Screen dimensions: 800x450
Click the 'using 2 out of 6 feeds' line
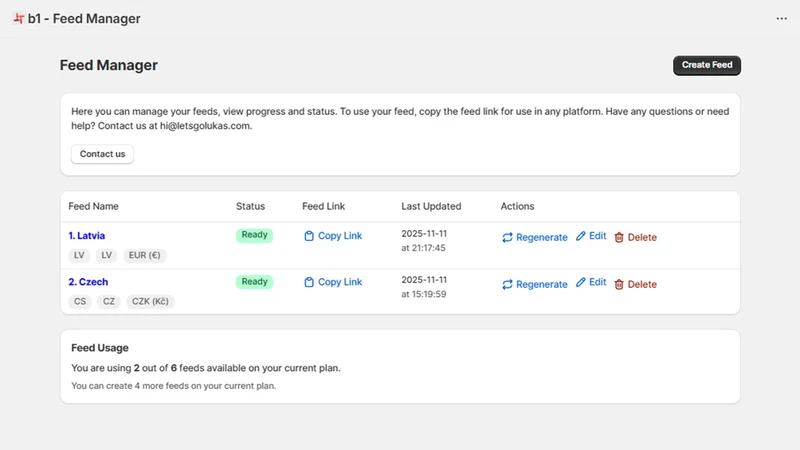click(206, 368)
